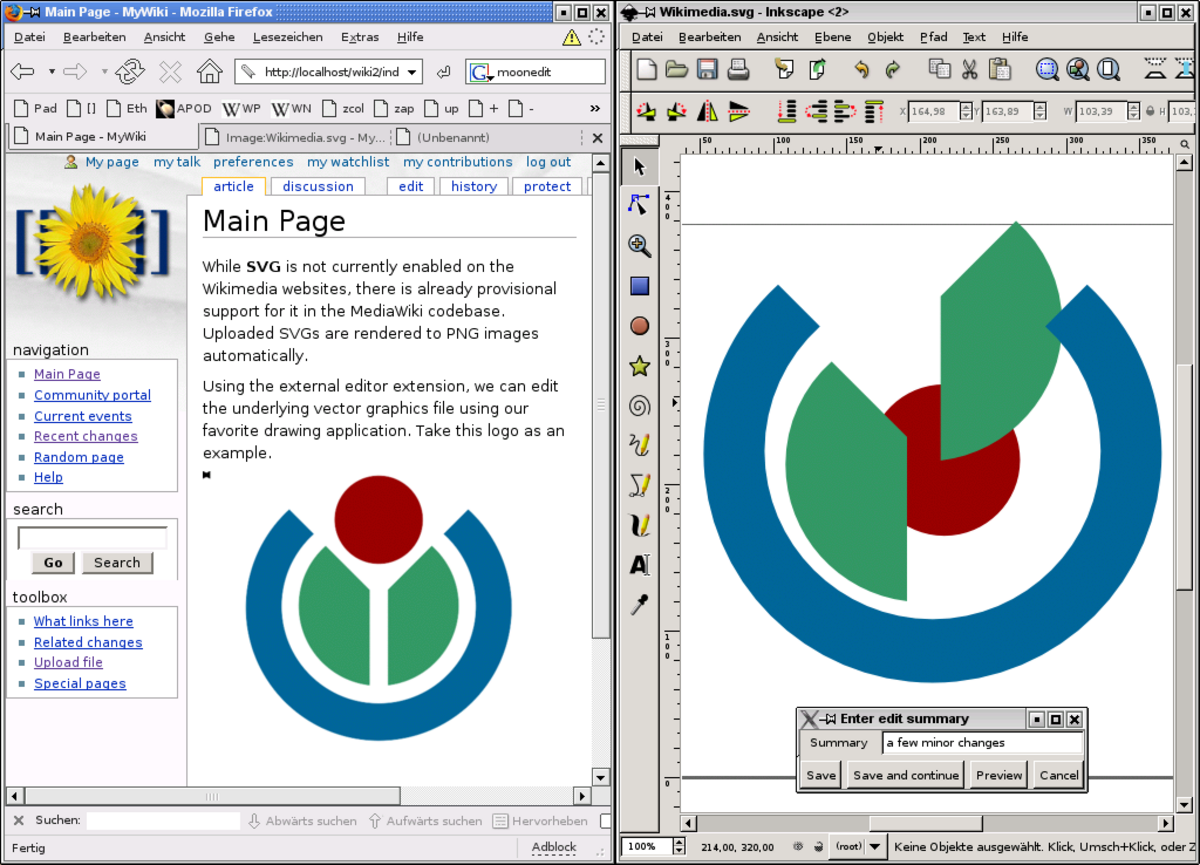Create new document in Inkscape toolbar
Viewport: 1200px width, 865px height.
coord(647,69)
